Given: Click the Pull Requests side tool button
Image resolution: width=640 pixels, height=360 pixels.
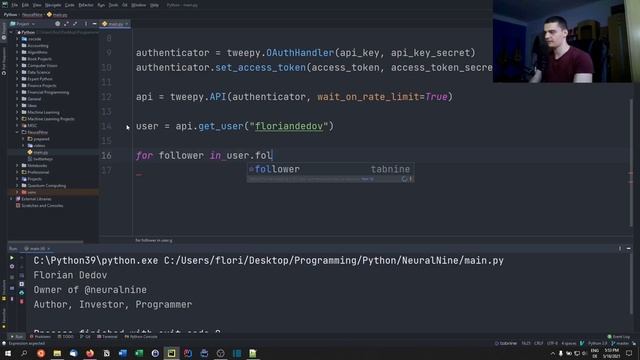Looking at the screenshot, I should point(4,62).
